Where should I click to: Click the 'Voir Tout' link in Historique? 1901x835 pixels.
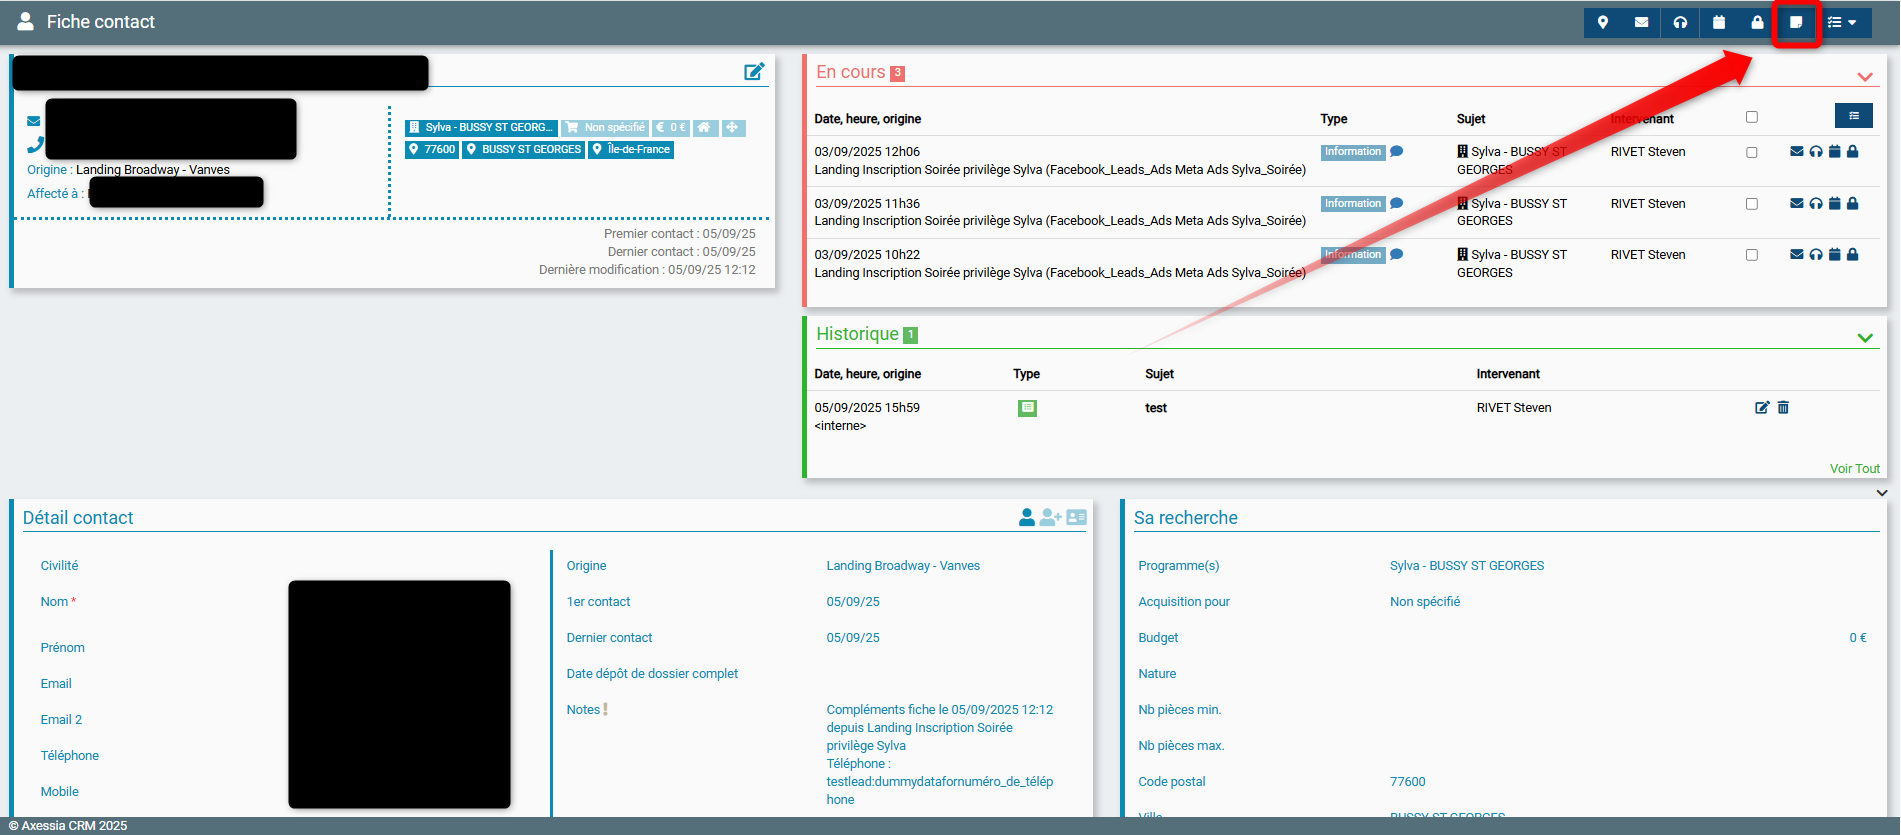1854,469
